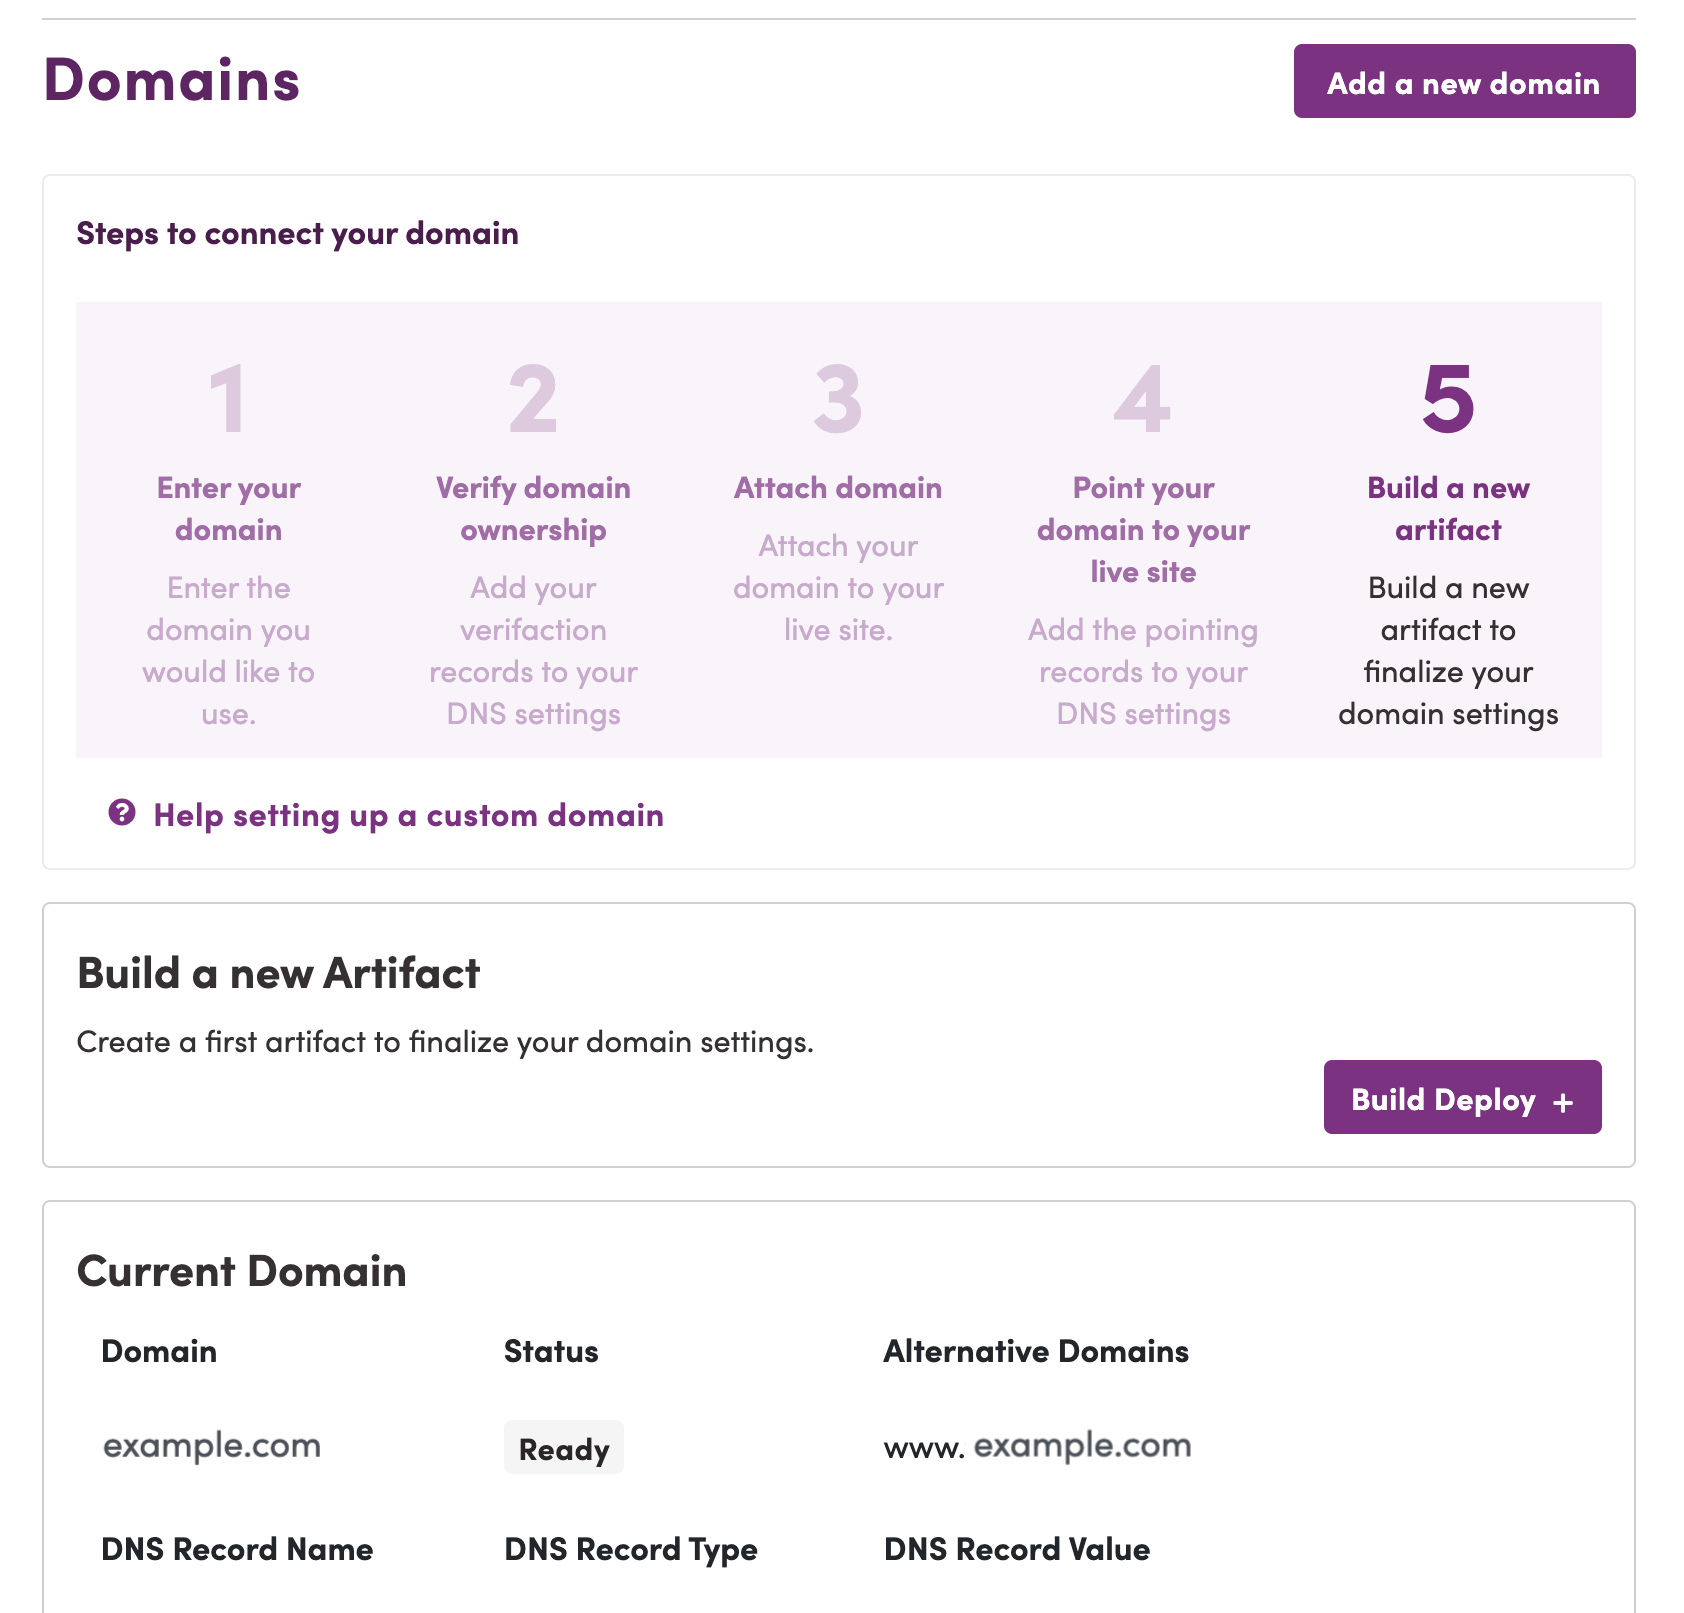This screenshot has width=1684, height=1613.
Task: Click the Status column header
Action: 551,1351
